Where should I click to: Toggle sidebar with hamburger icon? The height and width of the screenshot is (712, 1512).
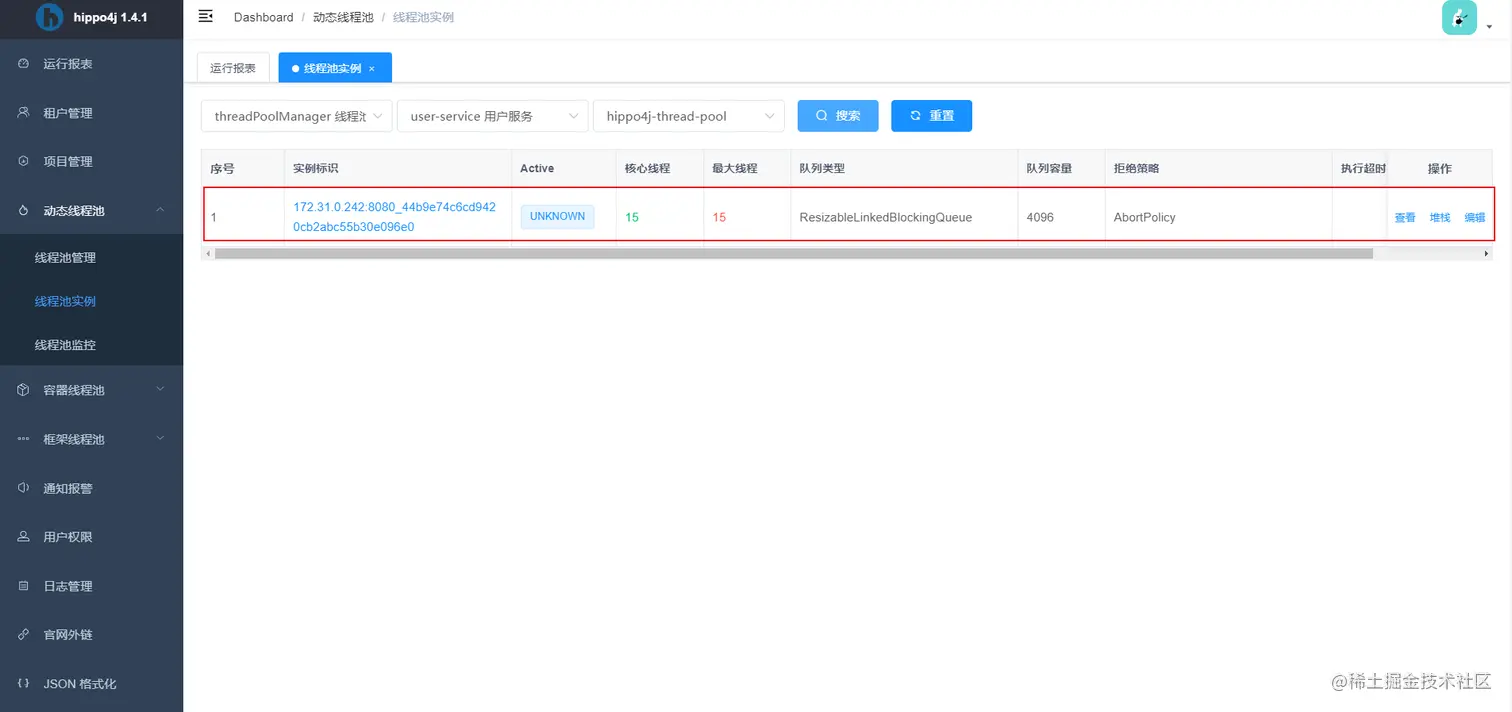pos(206,16)
